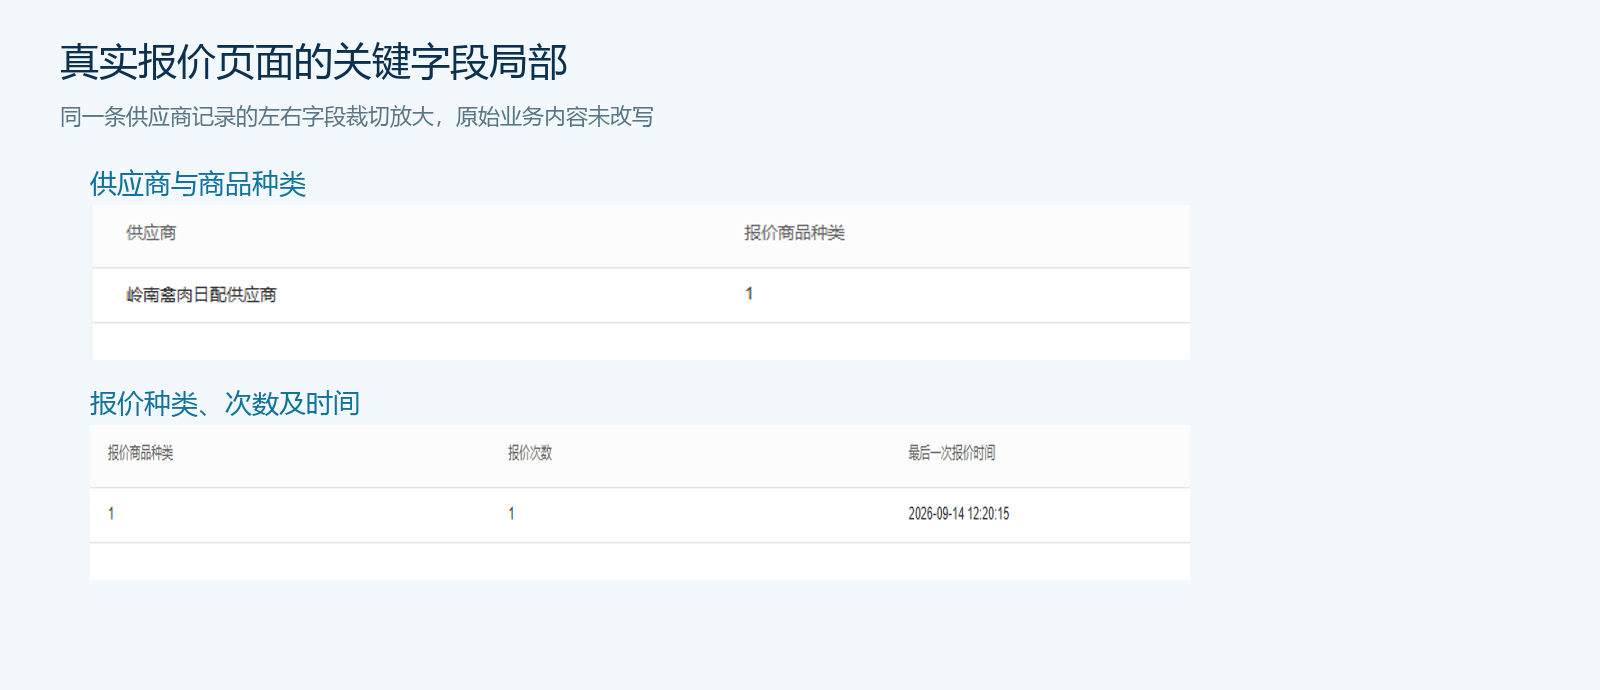The height and width of the screenshot is (690, 1600).
Task: Click the title 真实报价页面的关键字段局部
Action: pyautogui.click(x=314, y=62)
